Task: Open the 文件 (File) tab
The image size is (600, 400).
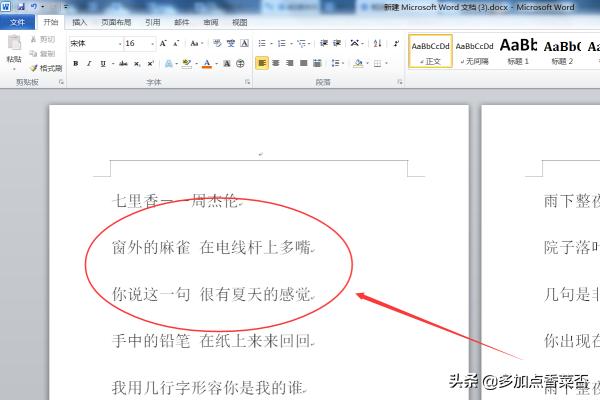Action: point(18,22)
